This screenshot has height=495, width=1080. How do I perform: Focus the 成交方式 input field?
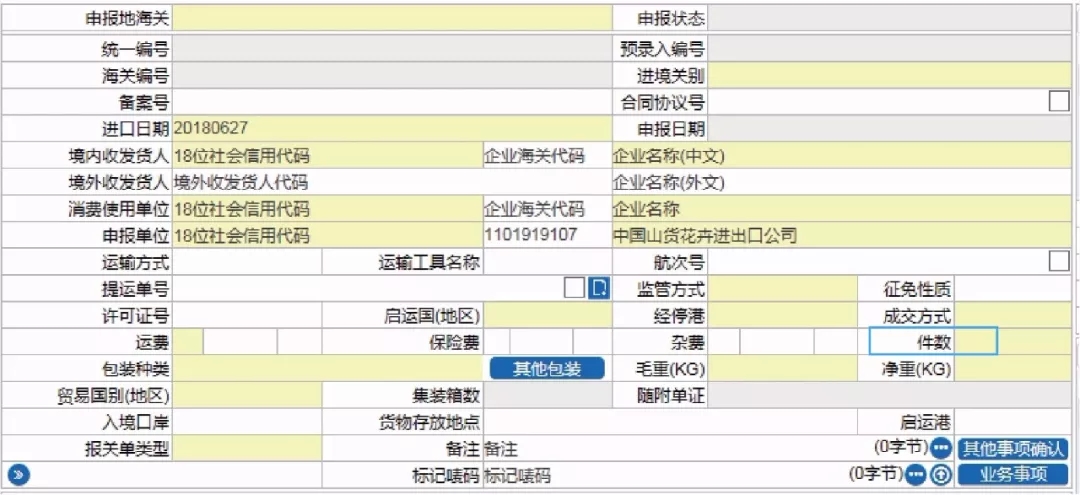tap(1013, 315)
